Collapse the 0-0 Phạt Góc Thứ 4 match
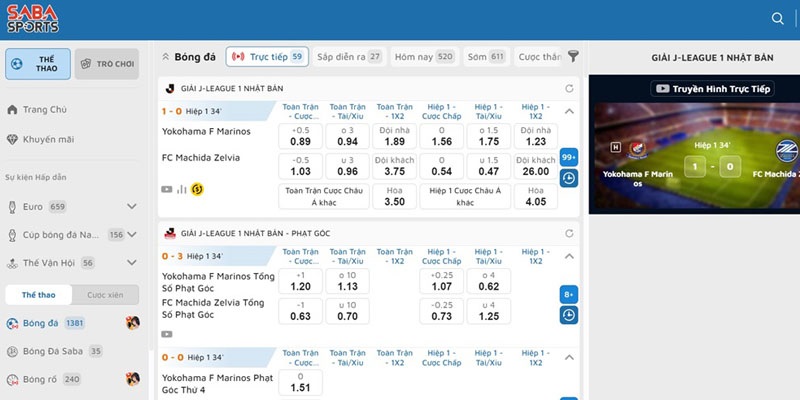The width and height of the screenshot is (800, 400). coord(569,357)
